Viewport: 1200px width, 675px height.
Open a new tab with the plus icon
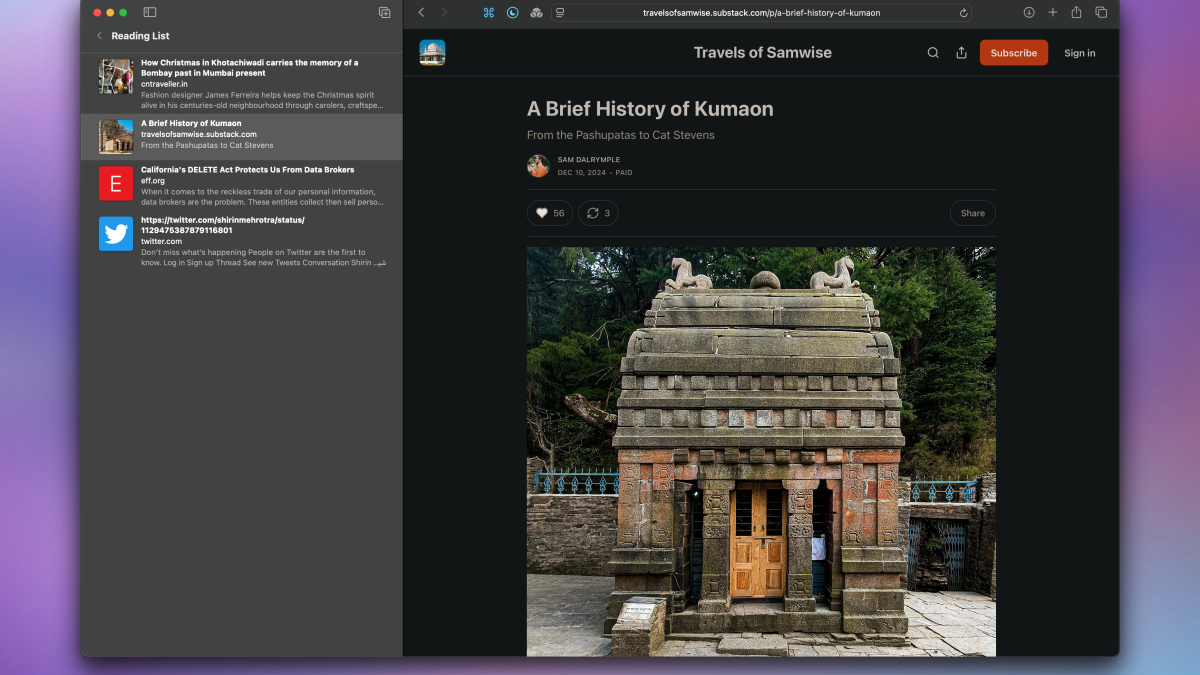pos(1052,12)
